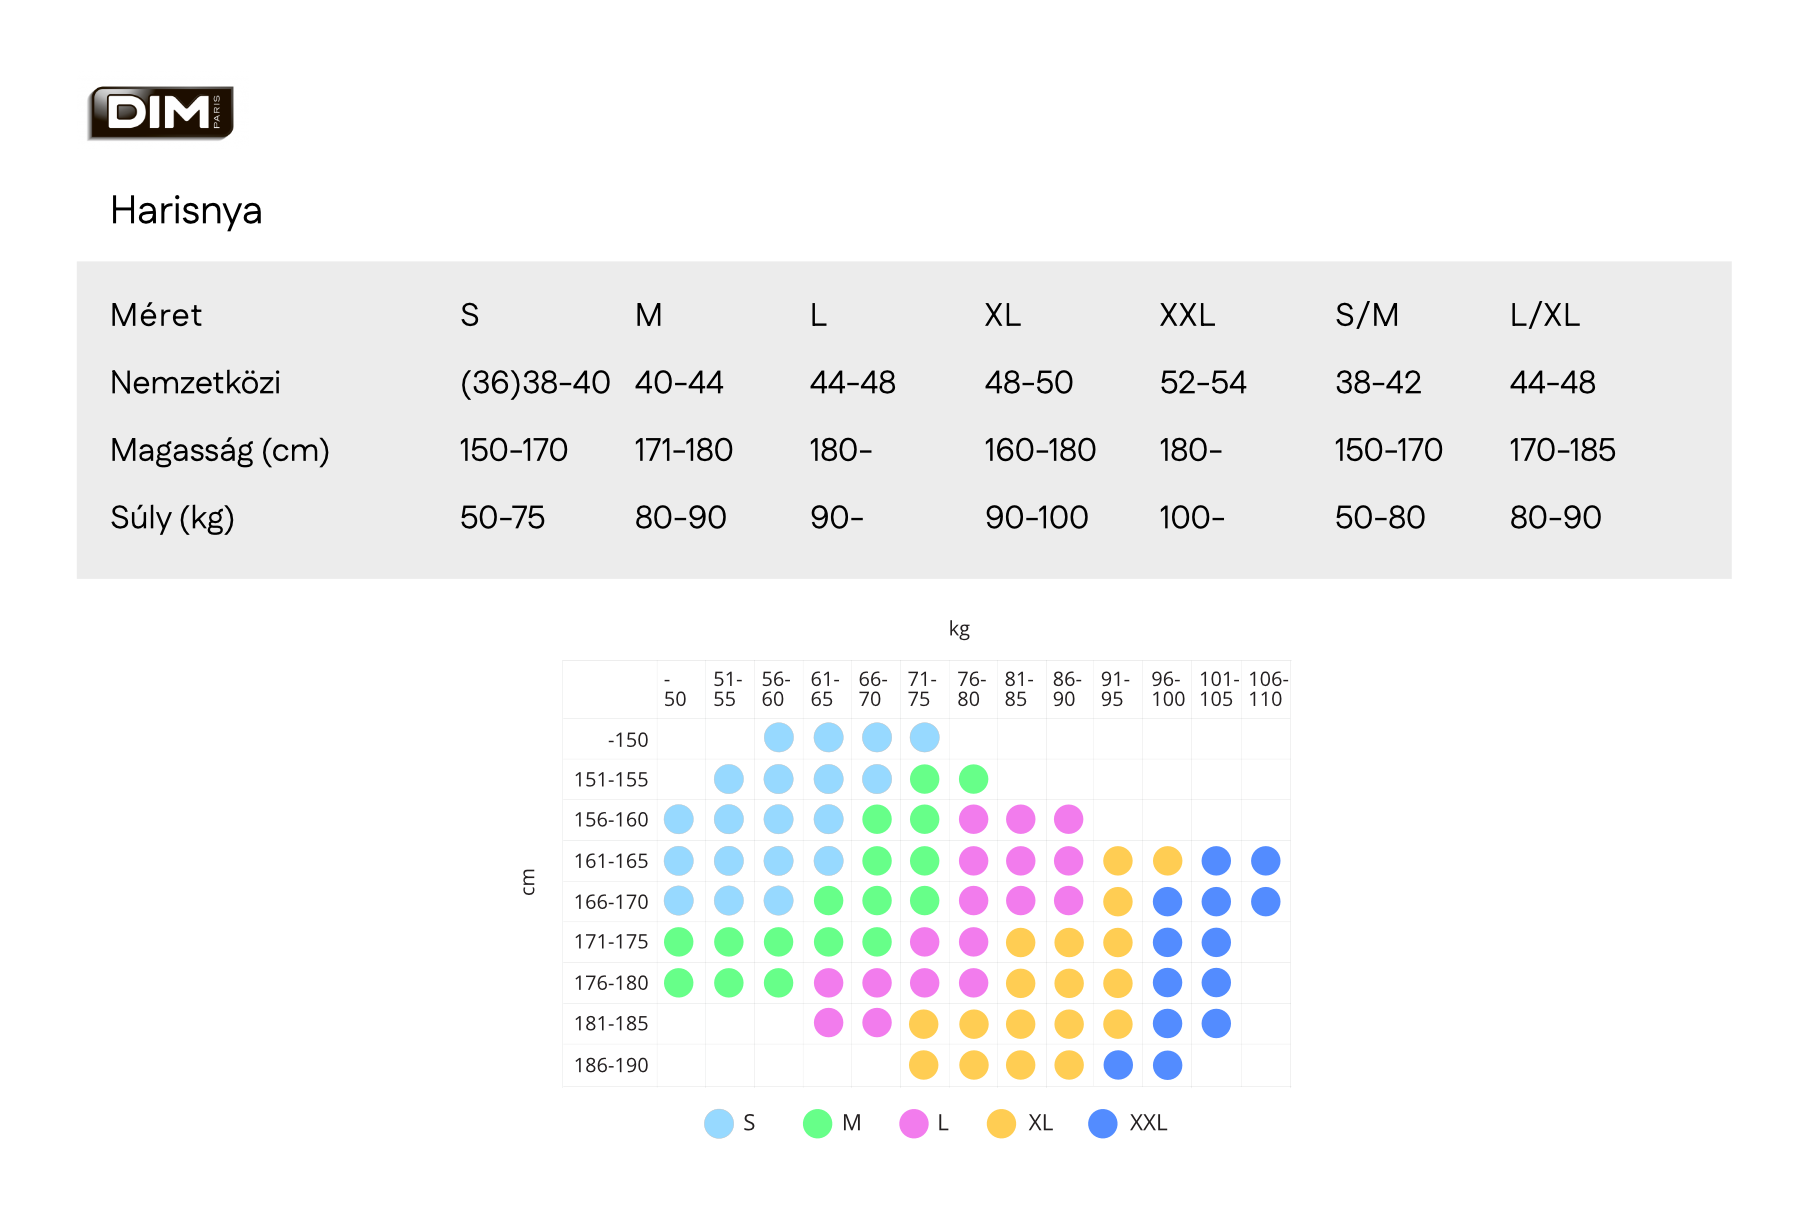Select the dot at 181-185 cm, 61-65 kg
Viewport: 1818px width, 1222px height.
(x=828, y=1023)
